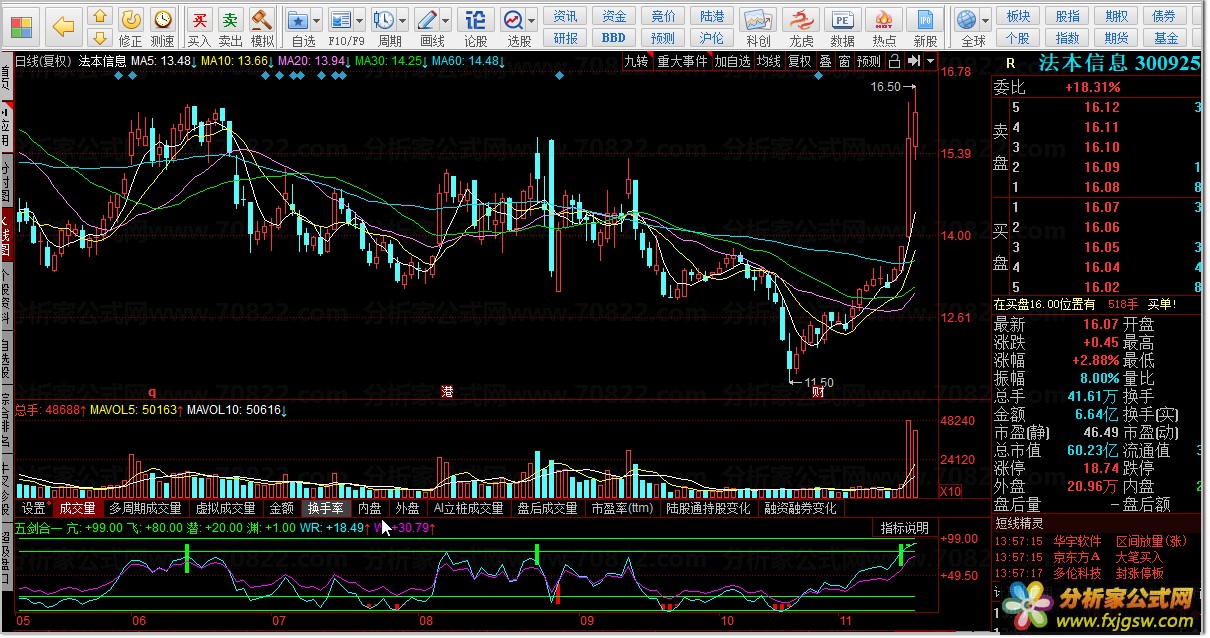Click the green 卖出 sell icon

(x=231, y=26)
